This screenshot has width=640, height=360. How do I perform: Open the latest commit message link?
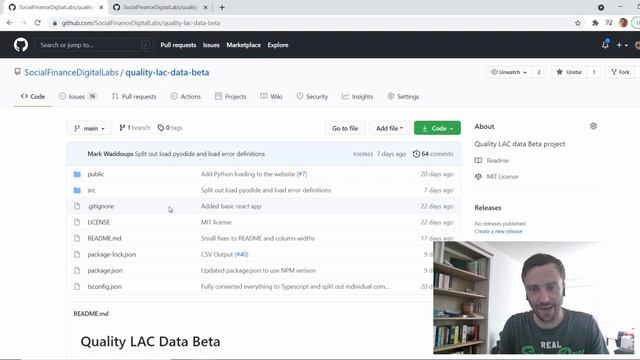[200, 154]
